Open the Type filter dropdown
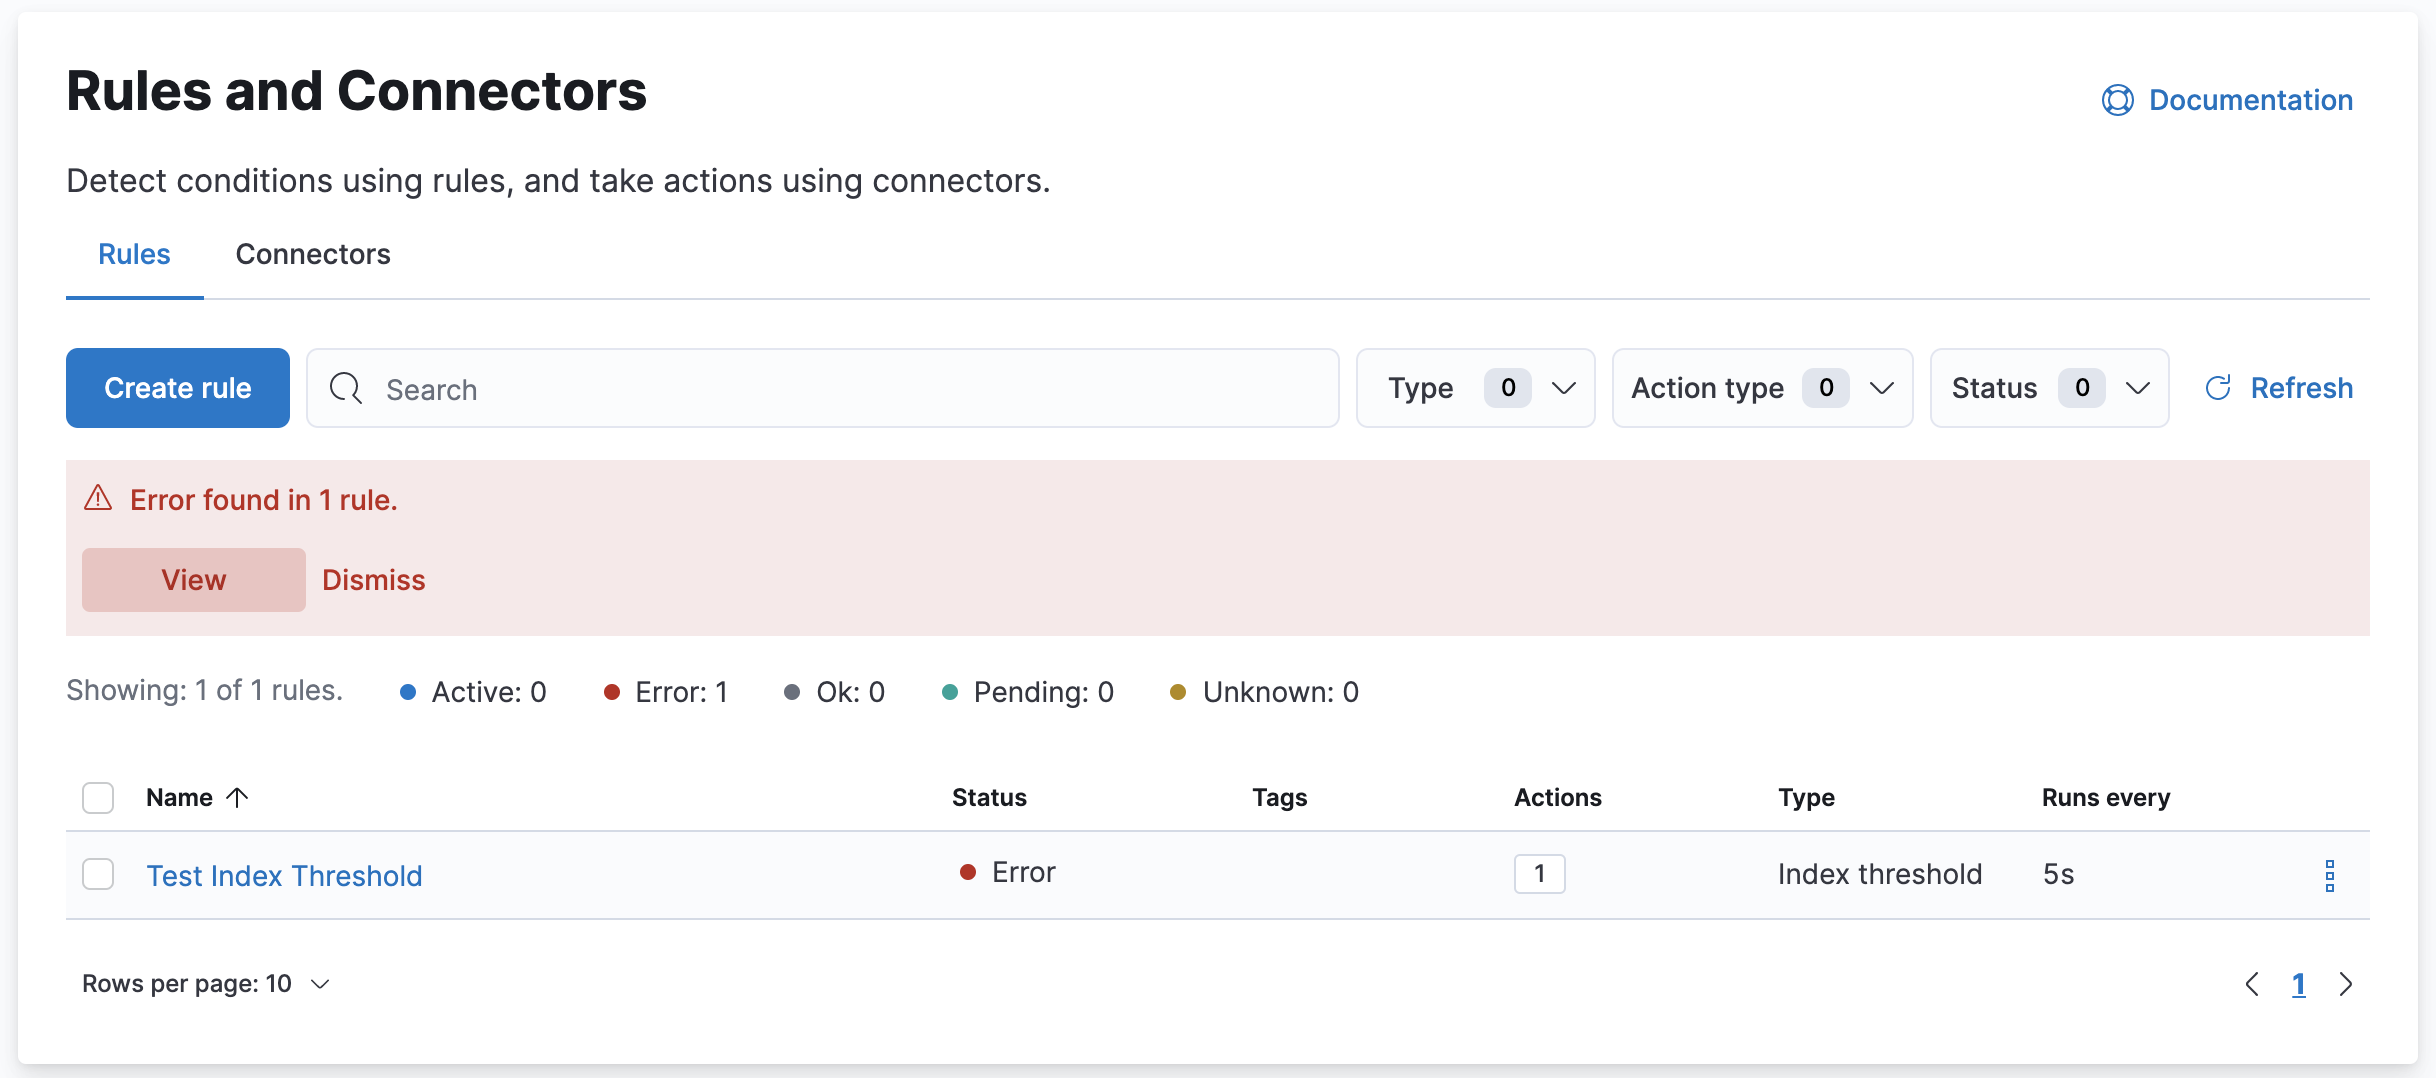The height and width of the screenshot is (1078, 2436). tap(1475, 388)
